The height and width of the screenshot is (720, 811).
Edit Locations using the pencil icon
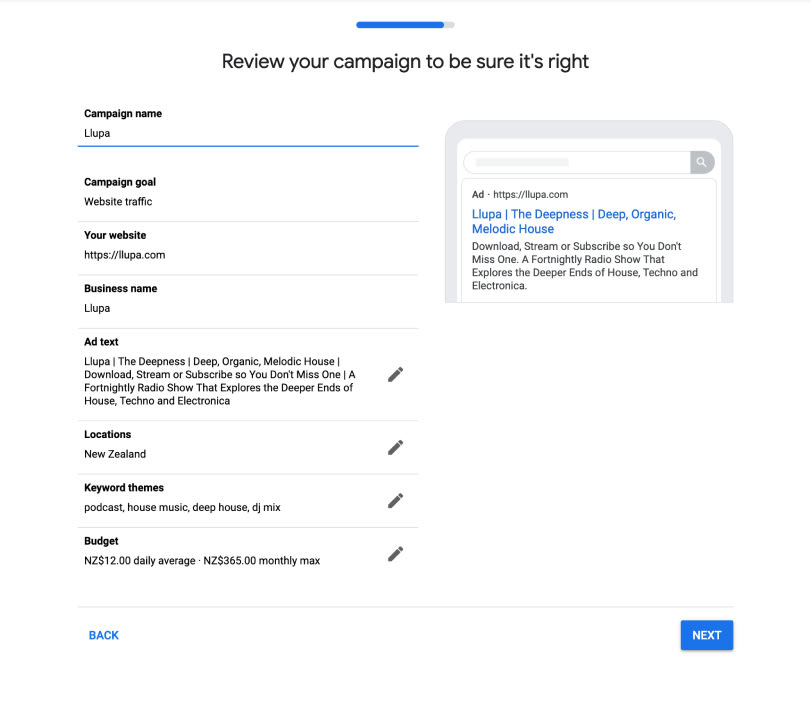[396, 447]
